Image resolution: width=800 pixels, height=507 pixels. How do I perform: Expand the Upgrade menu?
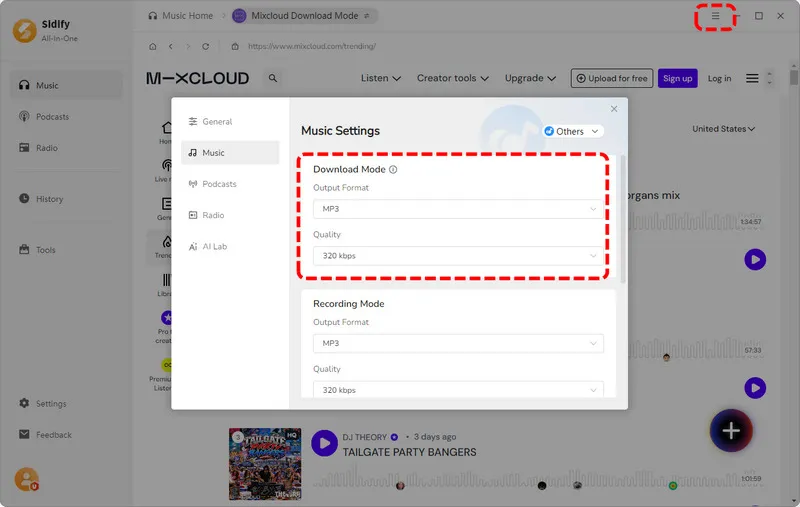point(530,78)
